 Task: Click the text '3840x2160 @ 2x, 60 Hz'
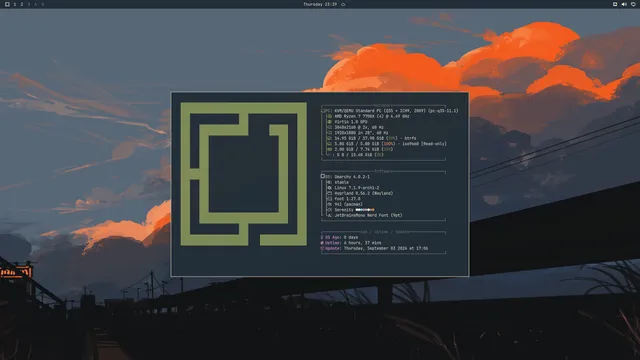(359, 127)
